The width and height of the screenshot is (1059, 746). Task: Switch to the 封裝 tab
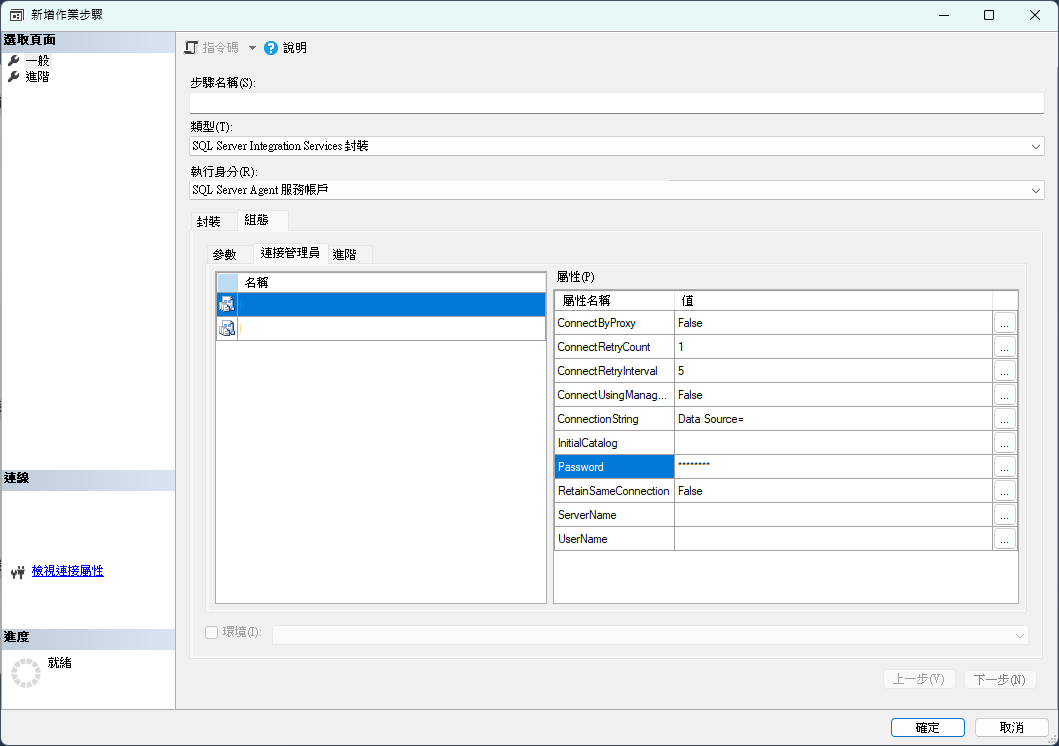pos(209,222)
